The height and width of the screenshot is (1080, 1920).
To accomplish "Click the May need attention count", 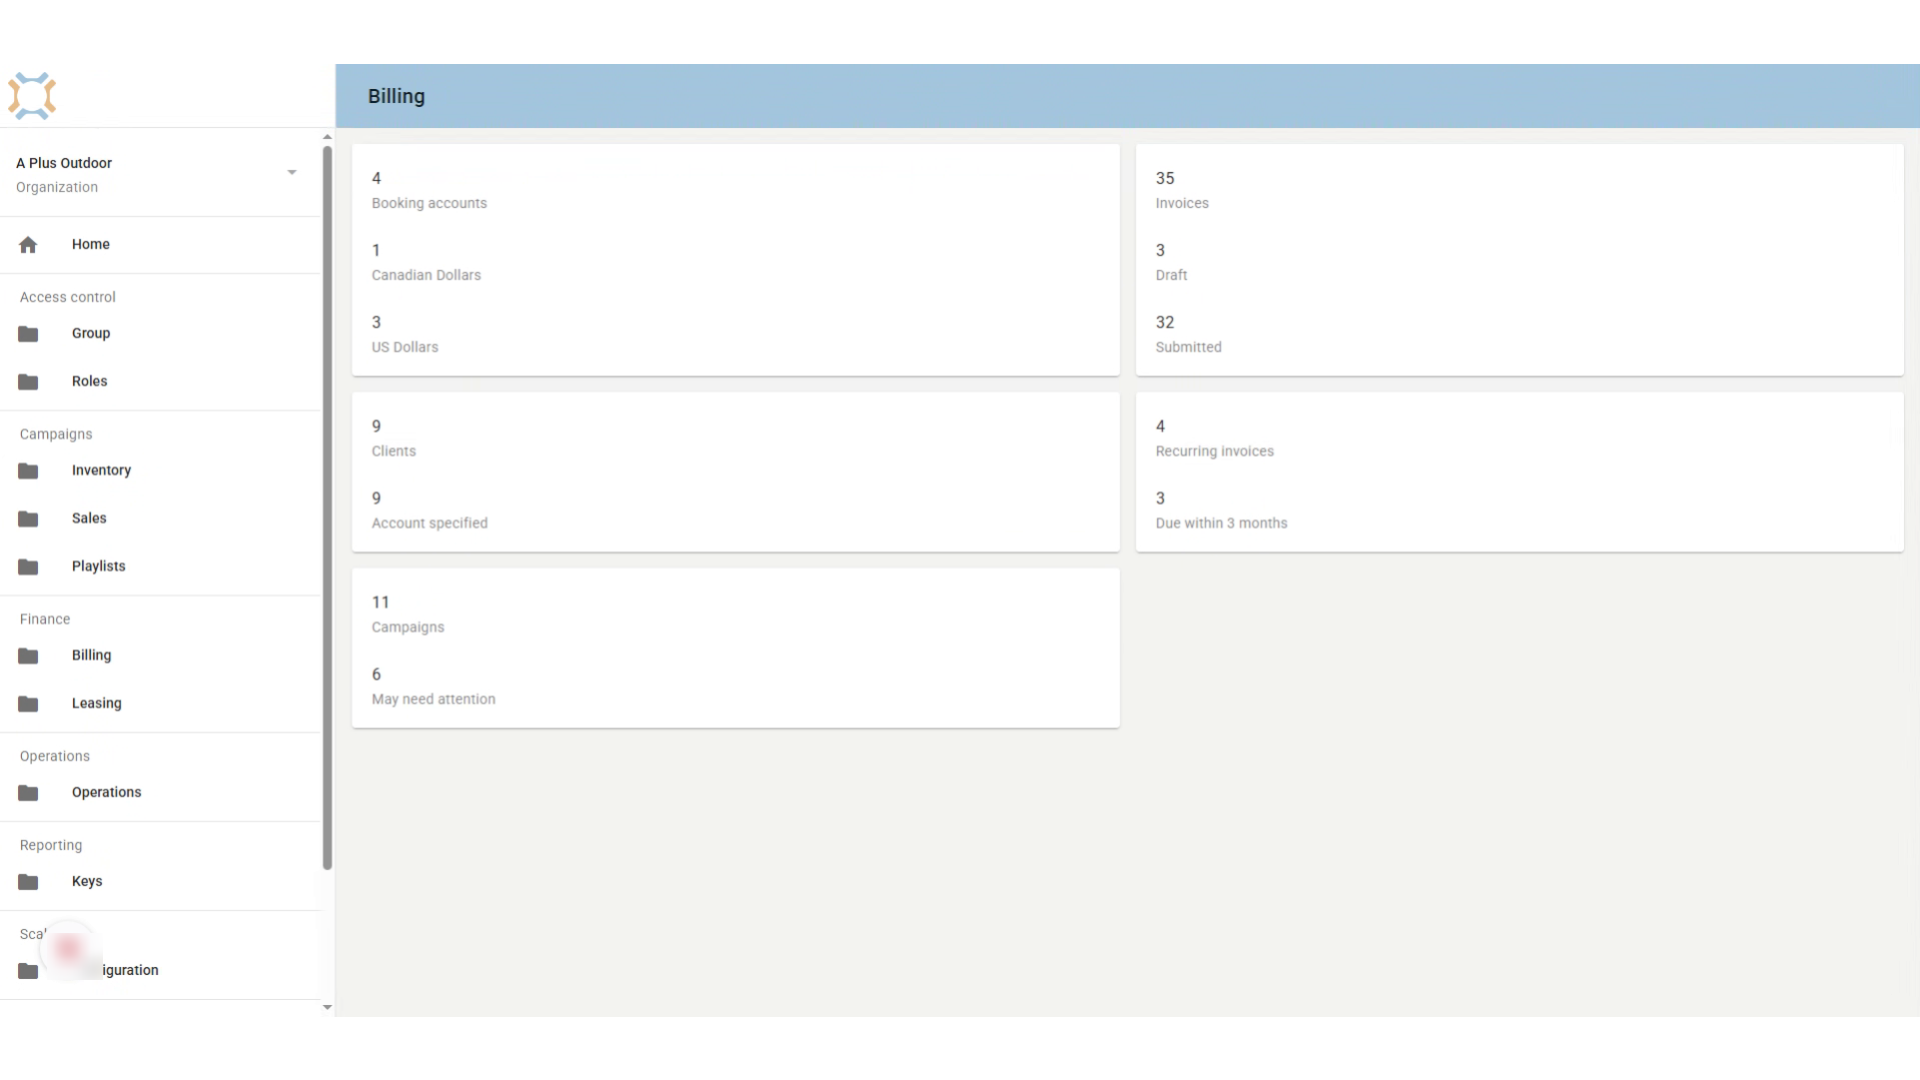I will coord(433,686).
